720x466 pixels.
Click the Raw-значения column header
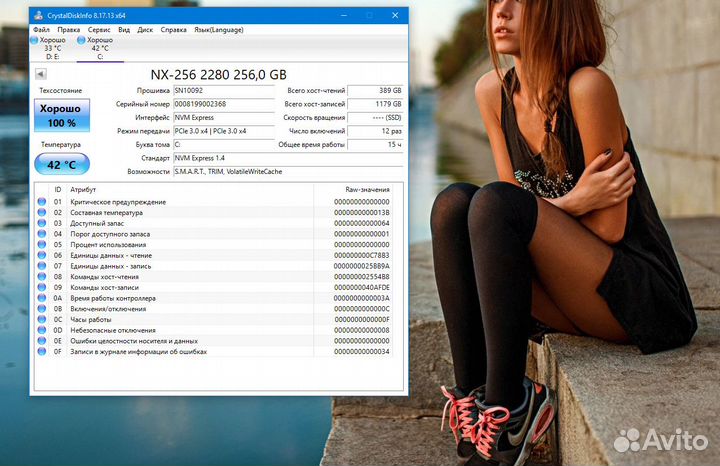[x=353, y=190]
